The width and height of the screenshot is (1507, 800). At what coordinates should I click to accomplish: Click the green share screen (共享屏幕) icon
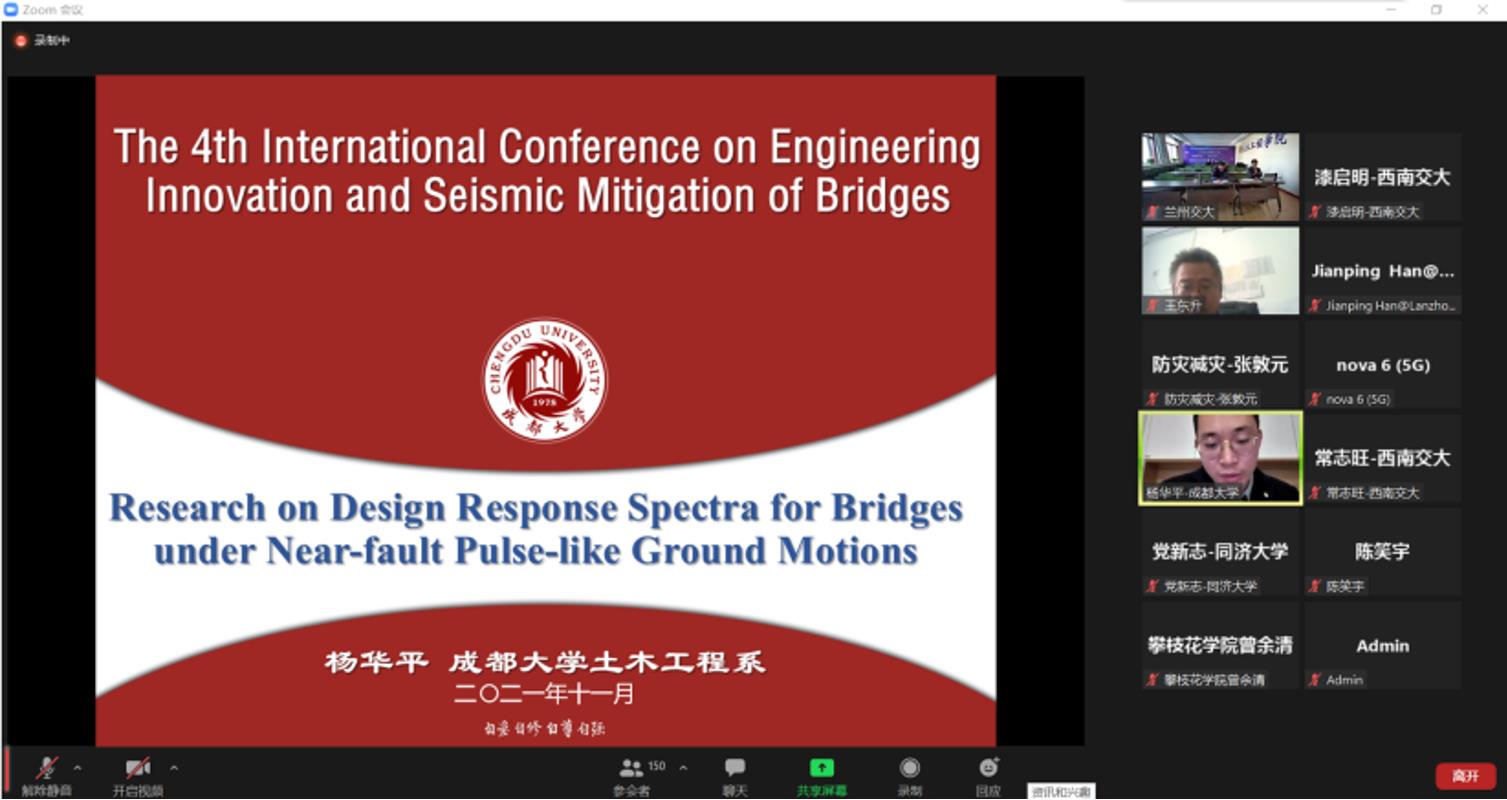(821, 768)
